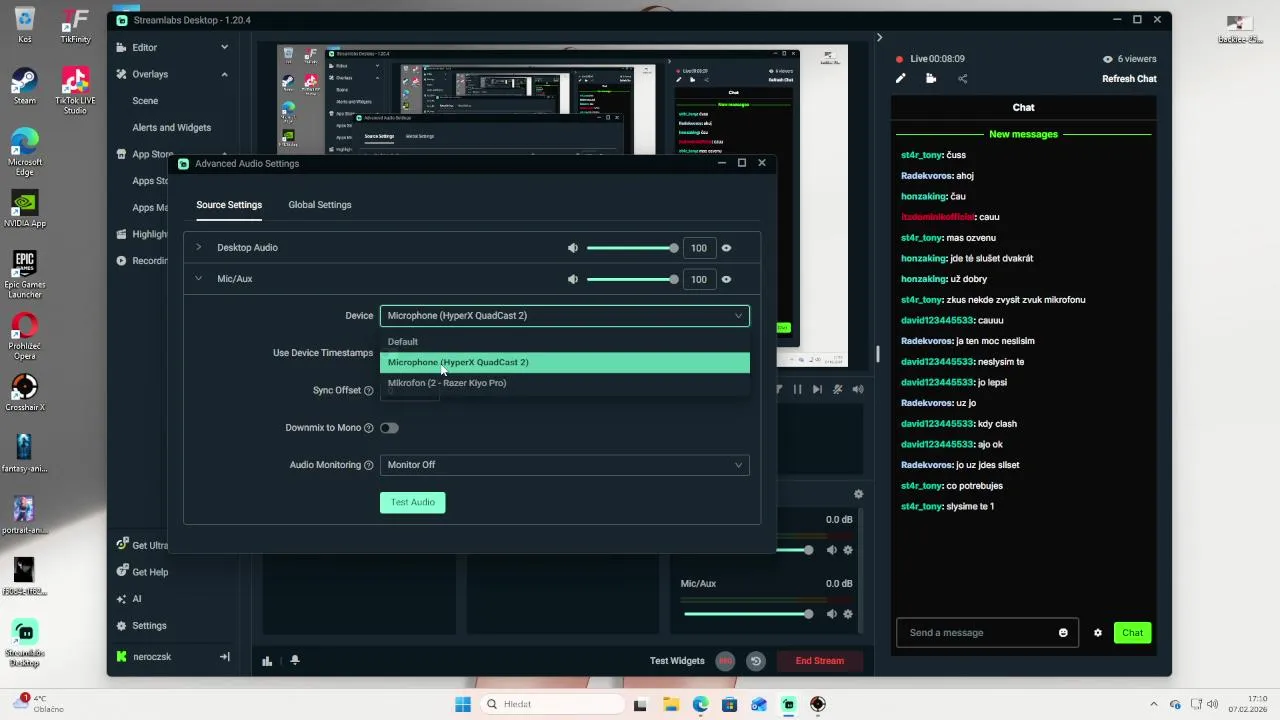1280x720 pixels.
Task: Select Microphone (HyperX QuadCast 2) option
Action: [564, 362]
